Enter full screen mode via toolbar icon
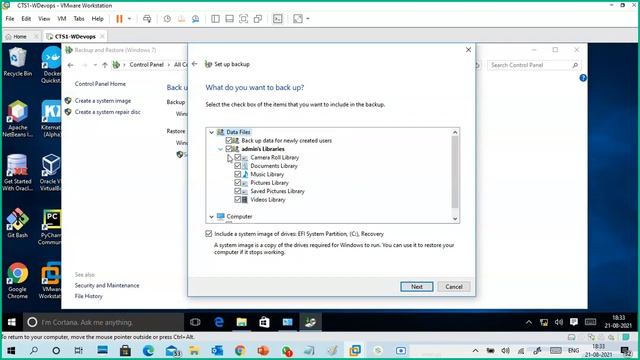Screen dimensions: 640x360 (243, 19)
